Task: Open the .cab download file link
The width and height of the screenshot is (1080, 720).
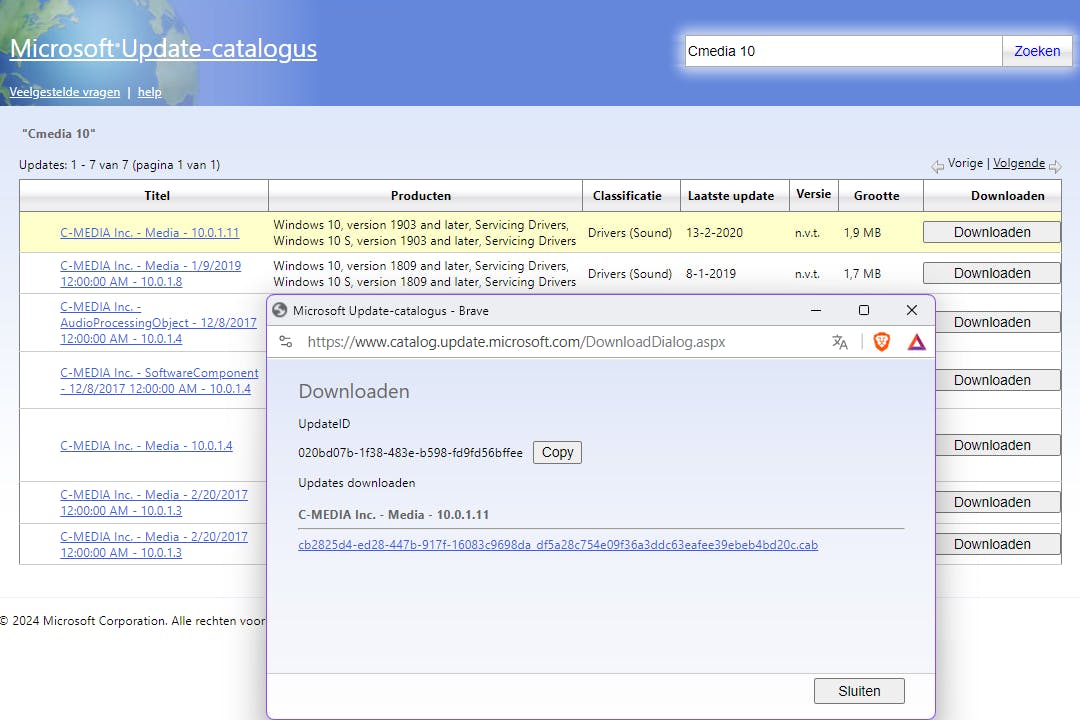Action: click(558, 545)
